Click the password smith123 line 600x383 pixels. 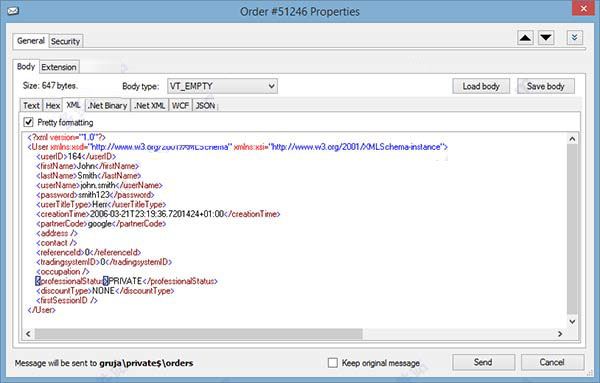tap(95, 195)
